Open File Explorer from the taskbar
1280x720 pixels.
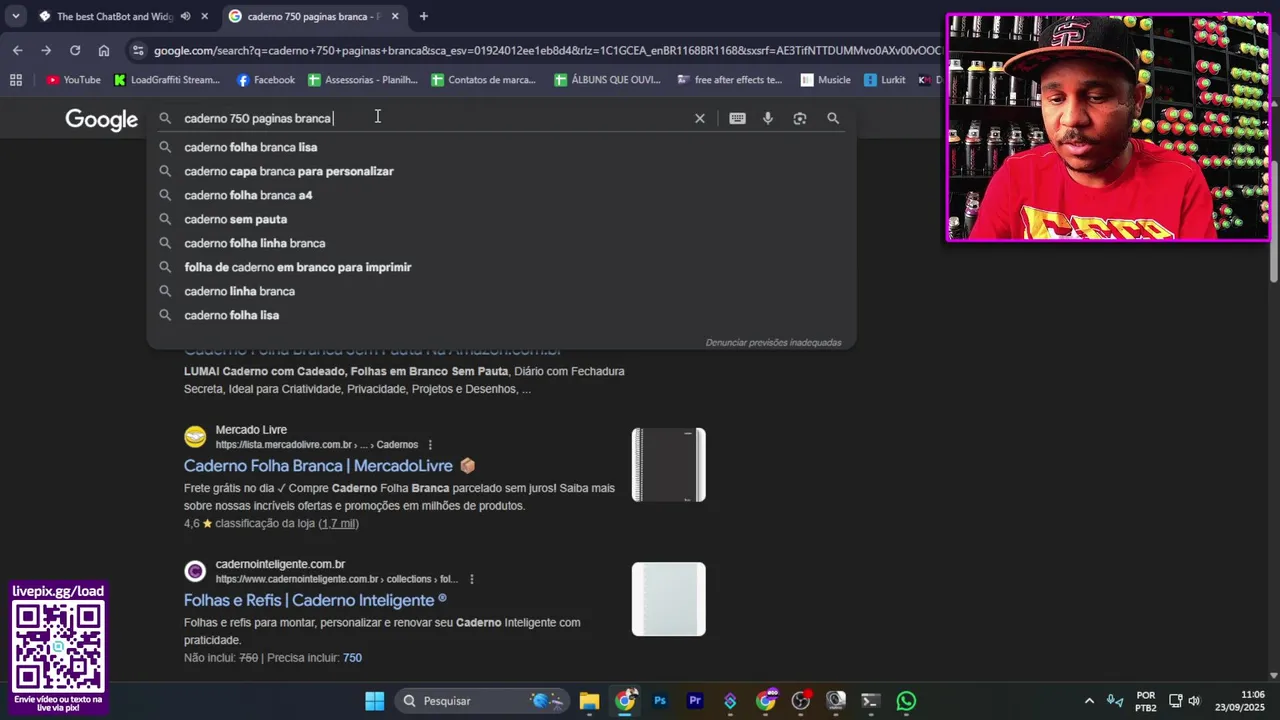coord(589,701)
